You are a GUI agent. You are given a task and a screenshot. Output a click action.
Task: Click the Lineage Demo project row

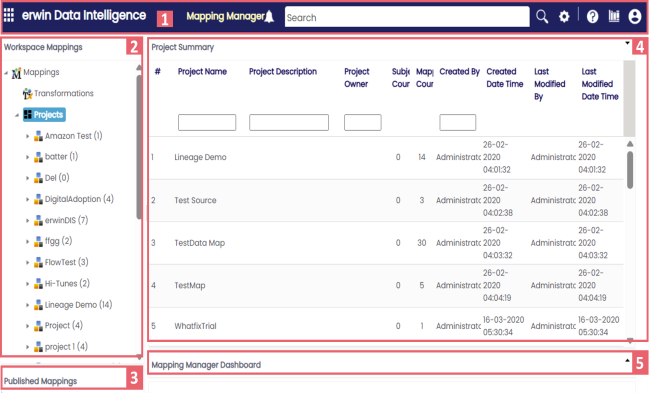pos(200,157)
